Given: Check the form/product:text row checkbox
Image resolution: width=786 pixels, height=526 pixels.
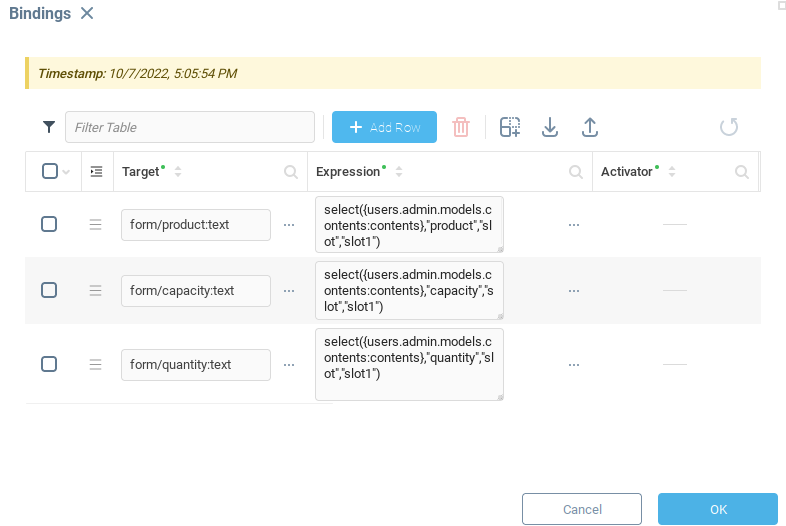Looking at the screenshot, I should 49,225.
